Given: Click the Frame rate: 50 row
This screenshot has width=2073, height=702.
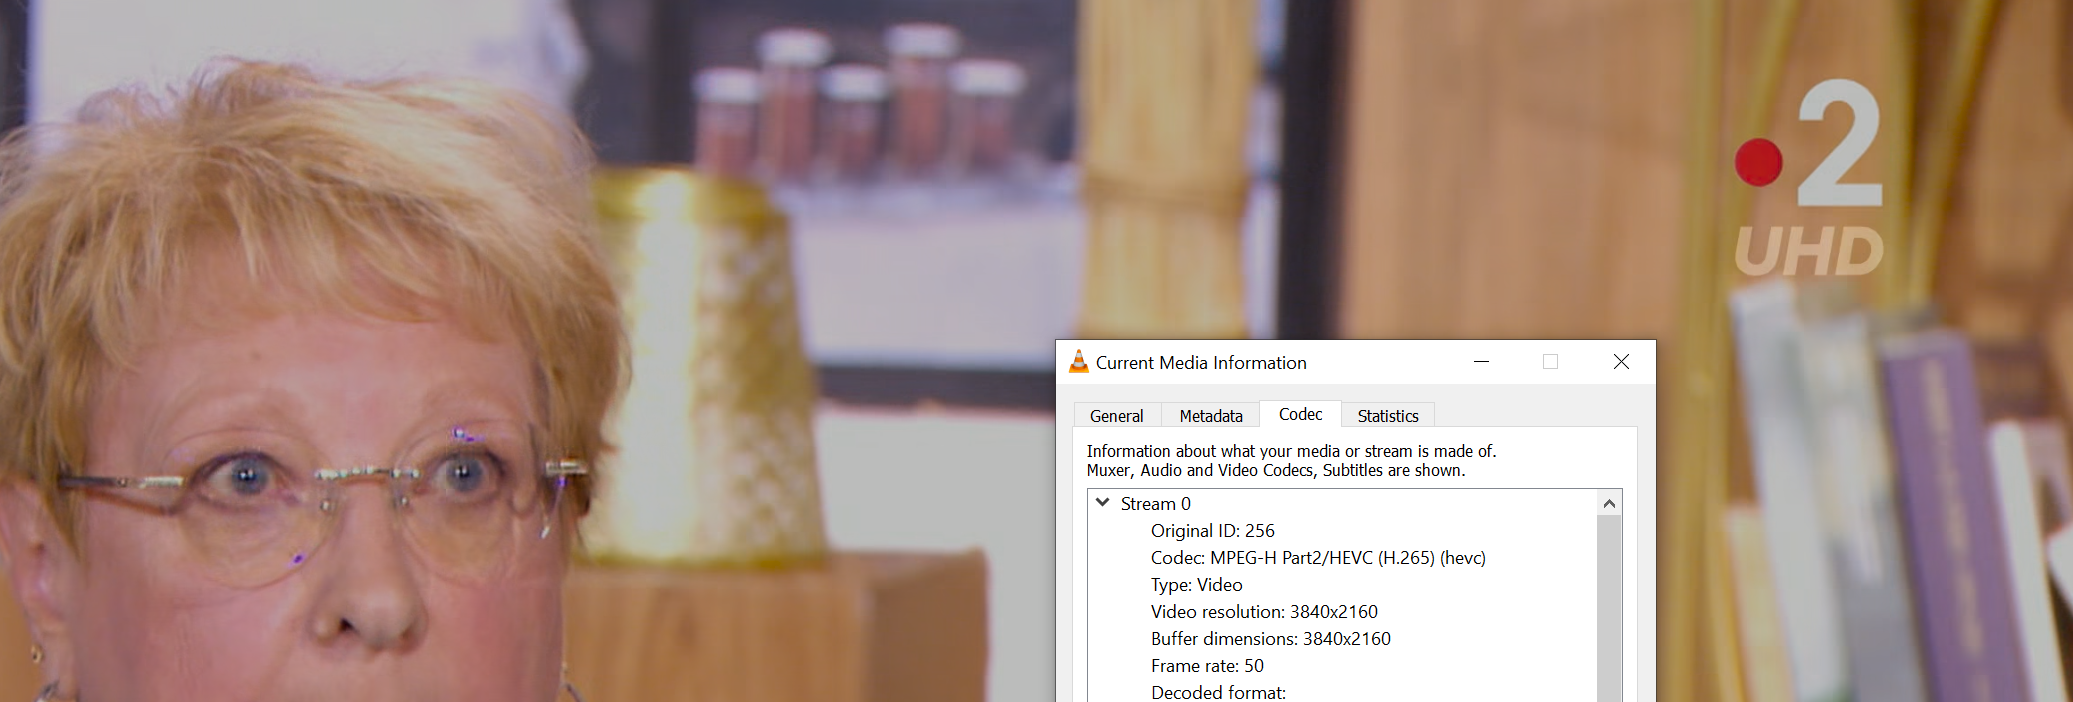Looking at the screenshot, I should pos(1206,666).
